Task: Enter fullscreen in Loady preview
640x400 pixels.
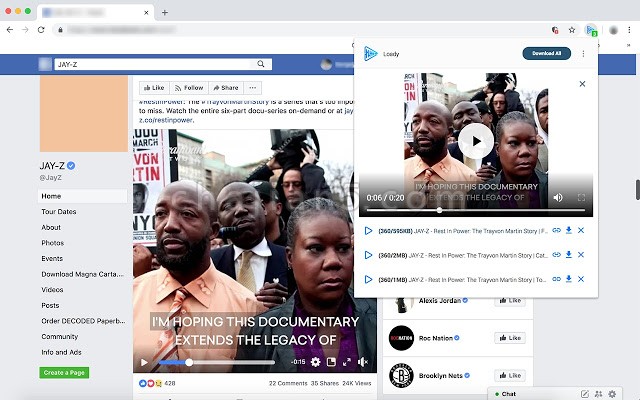Action: click(581, 198)
